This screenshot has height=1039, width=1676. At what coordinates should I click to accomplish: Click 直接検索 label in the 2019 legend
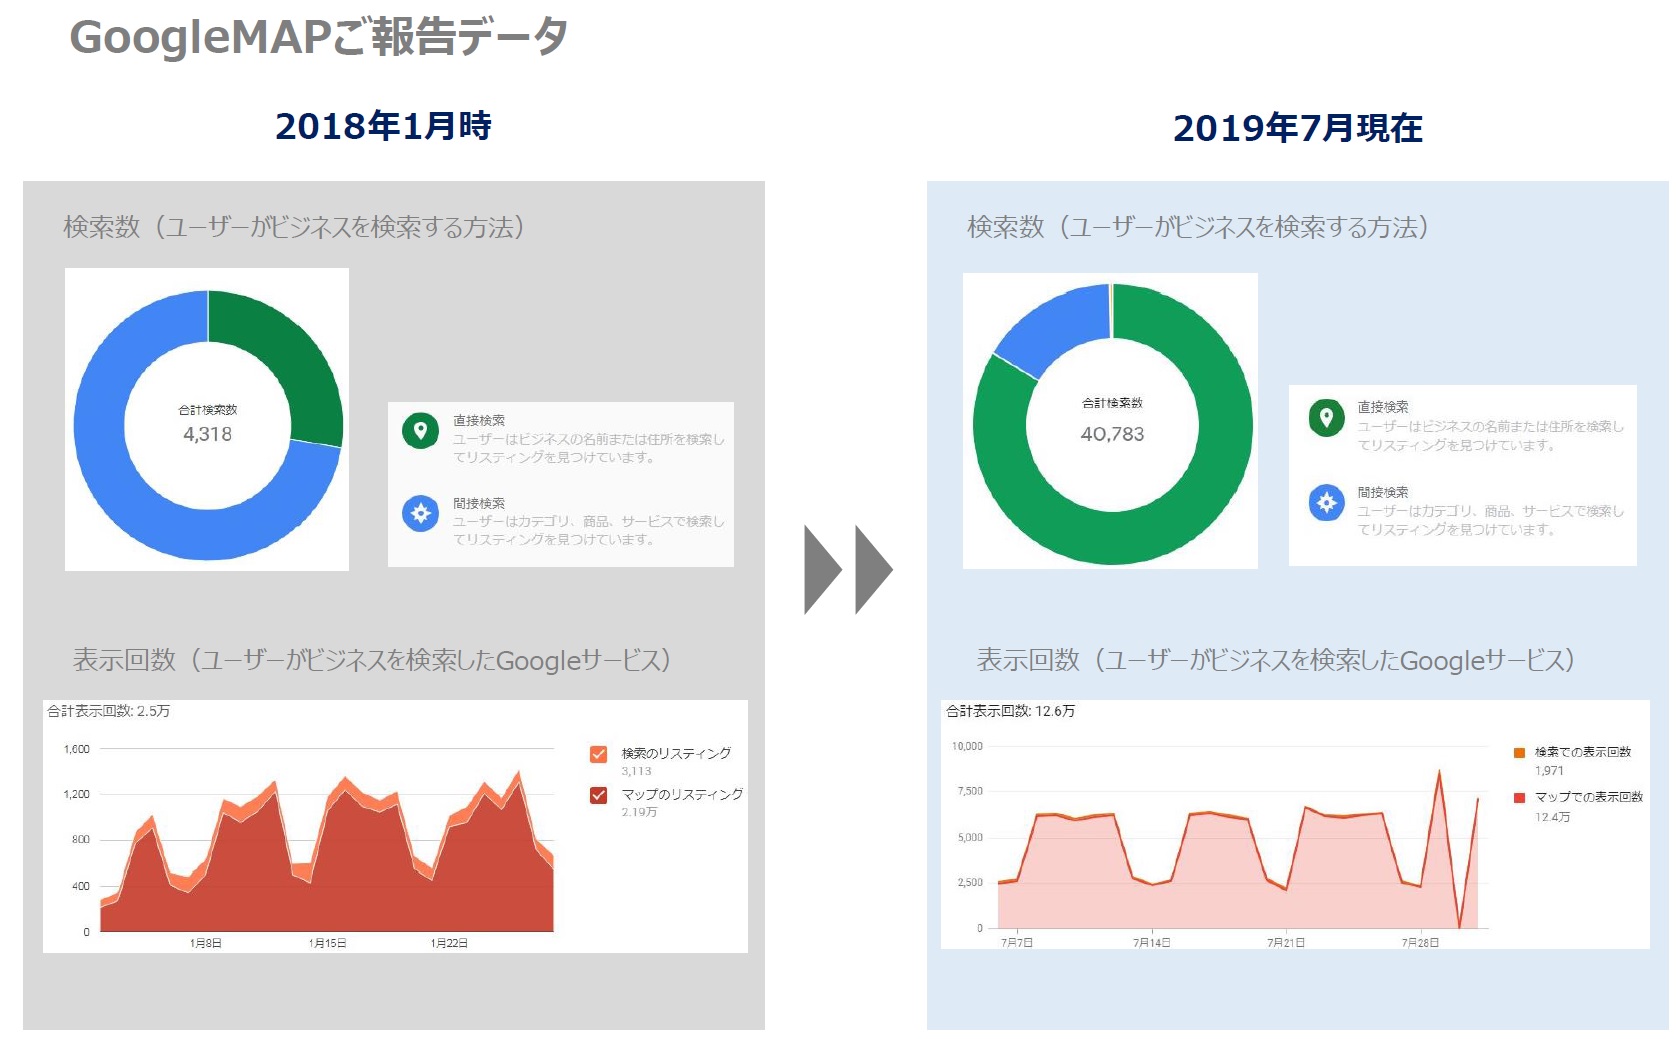[x=1383, y=407]
